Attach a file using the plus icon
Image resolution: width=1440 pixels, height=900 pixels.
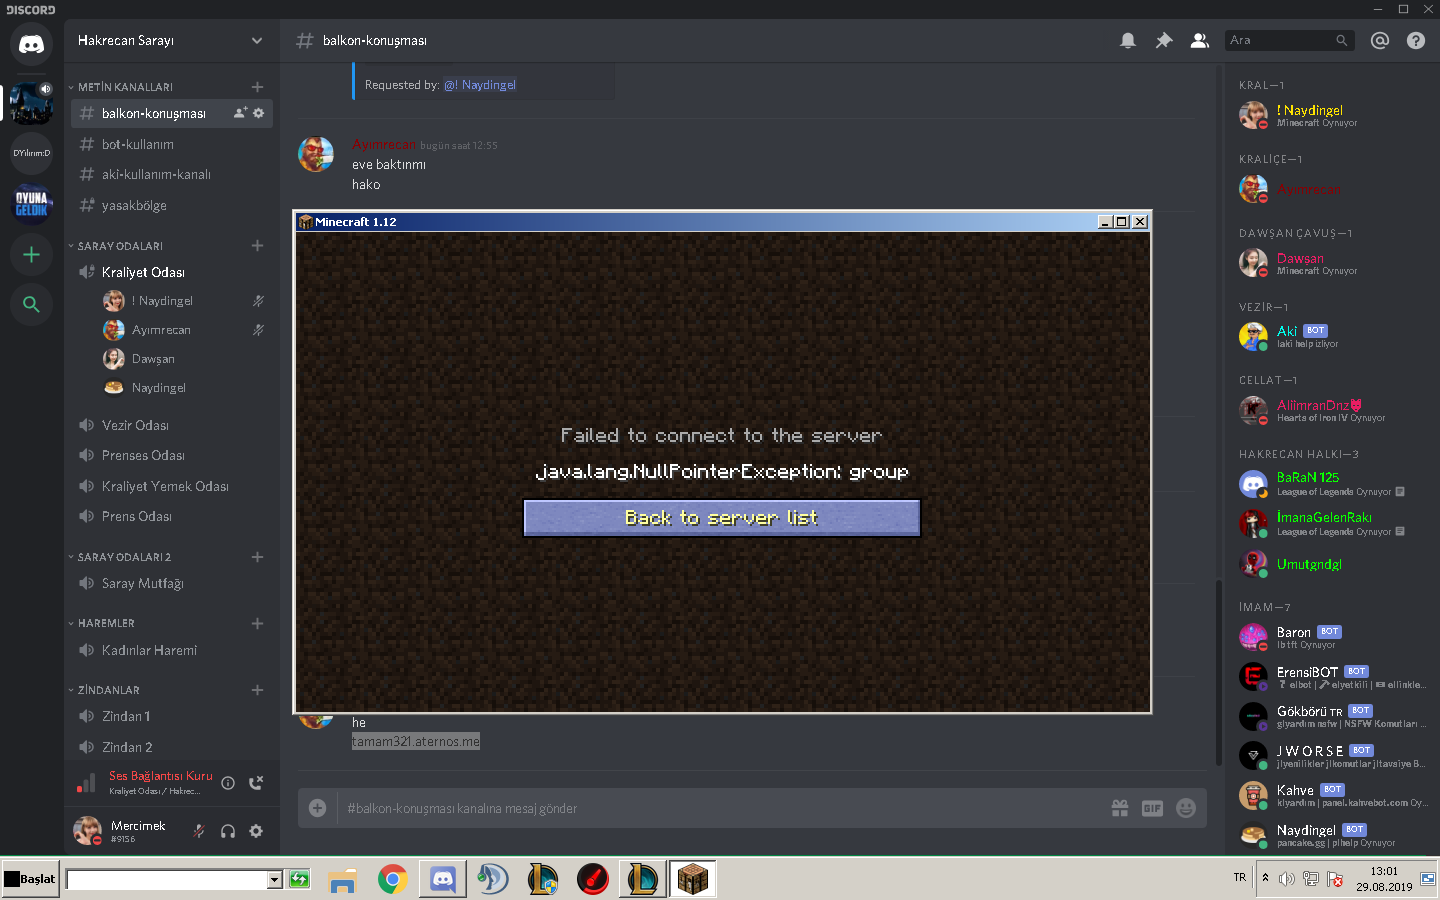coord(318,808)
